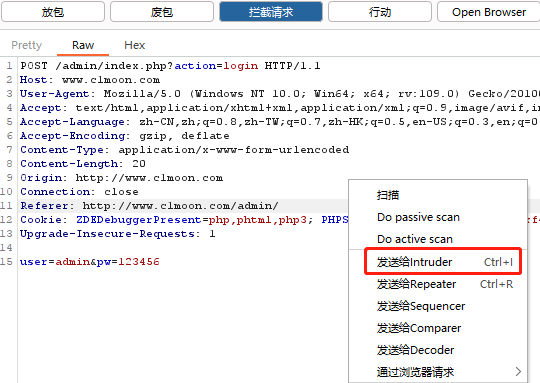Click the Origin header line

[122, 178]
